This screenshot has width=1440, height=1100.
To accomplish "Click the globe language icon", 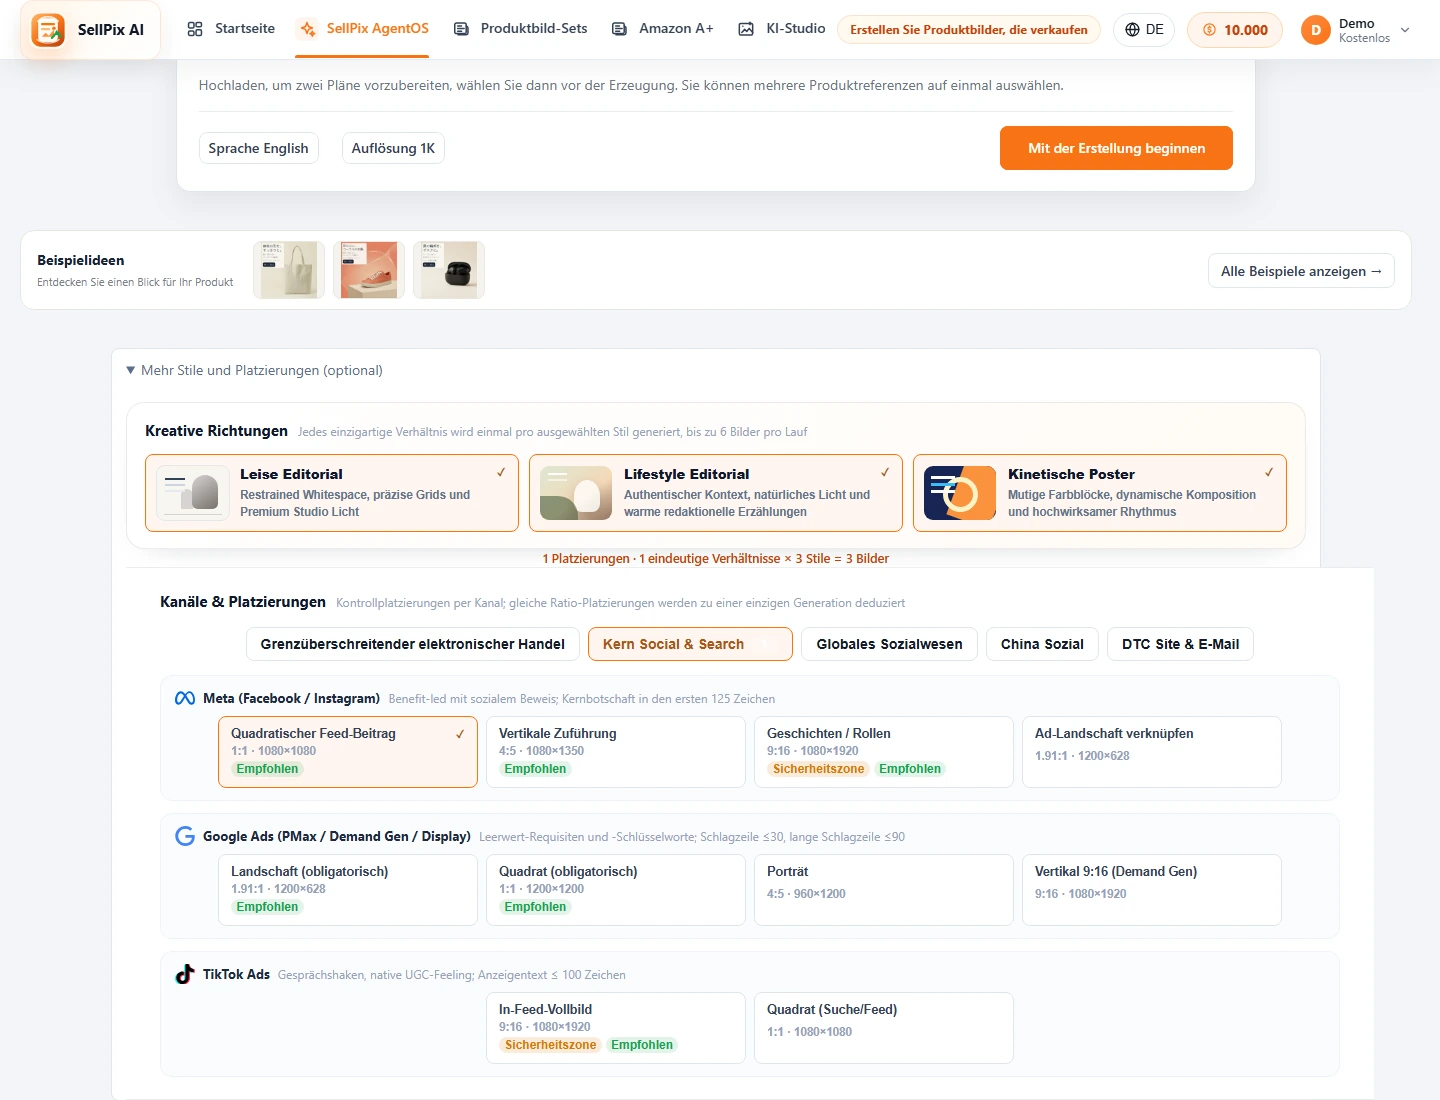I will (x=1132, y=30).
